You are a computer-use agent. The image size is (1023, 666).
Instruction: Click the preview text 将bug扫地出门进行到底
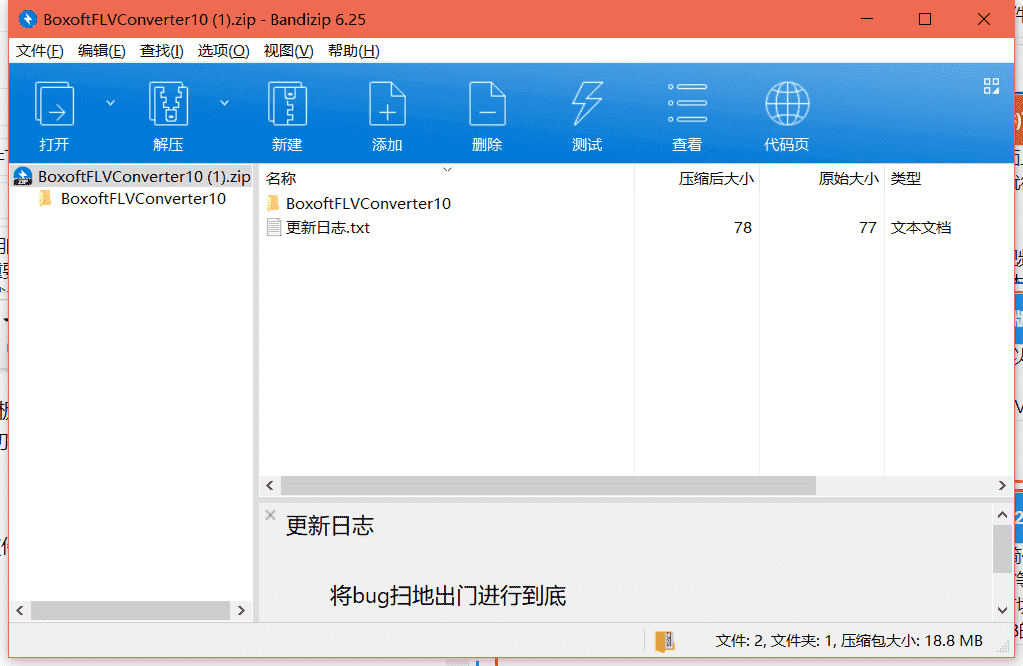(448, 596)
